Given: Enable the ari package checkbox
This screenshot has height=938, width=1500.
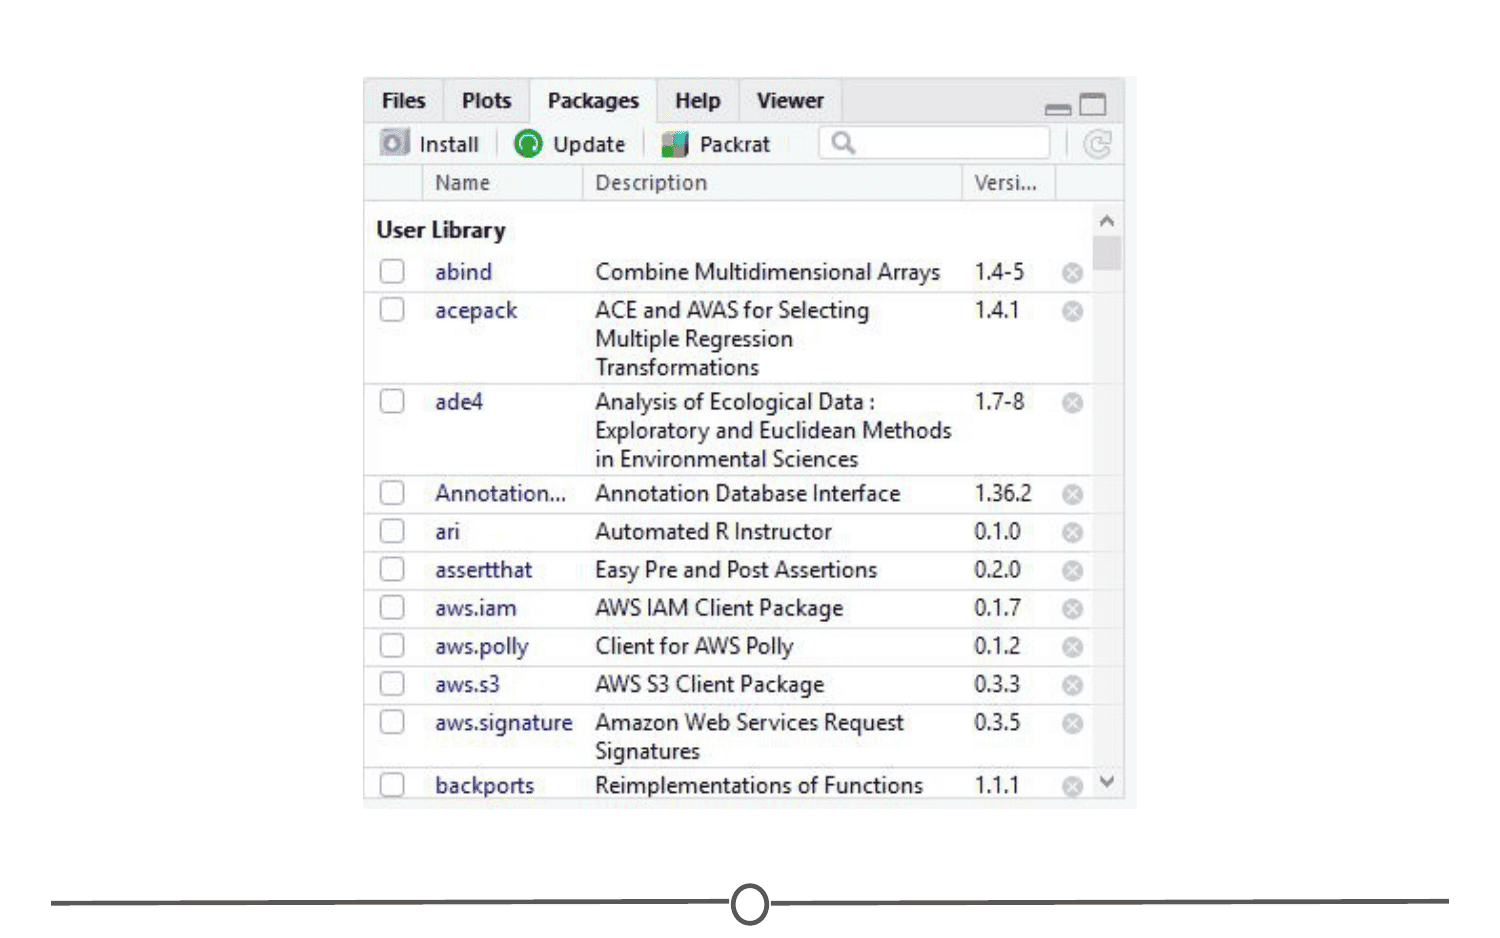Looking at the screenshot, I should coord(392,531).
